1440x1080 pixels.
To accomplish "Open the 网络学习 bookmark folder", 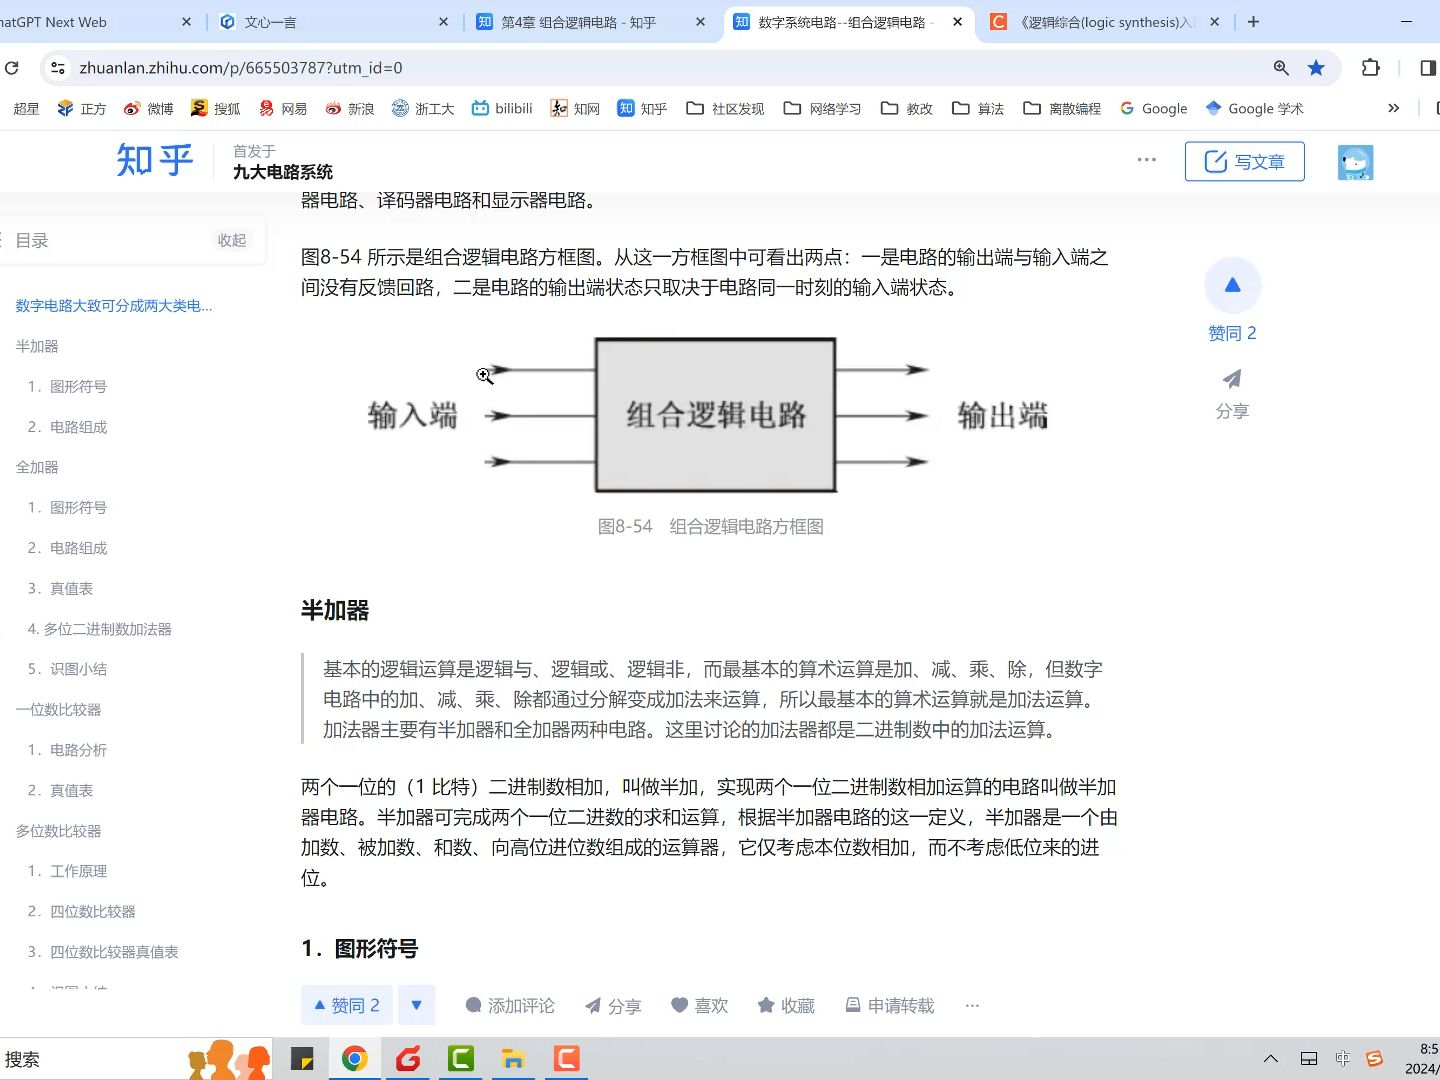I will click(x=822, y=108).
